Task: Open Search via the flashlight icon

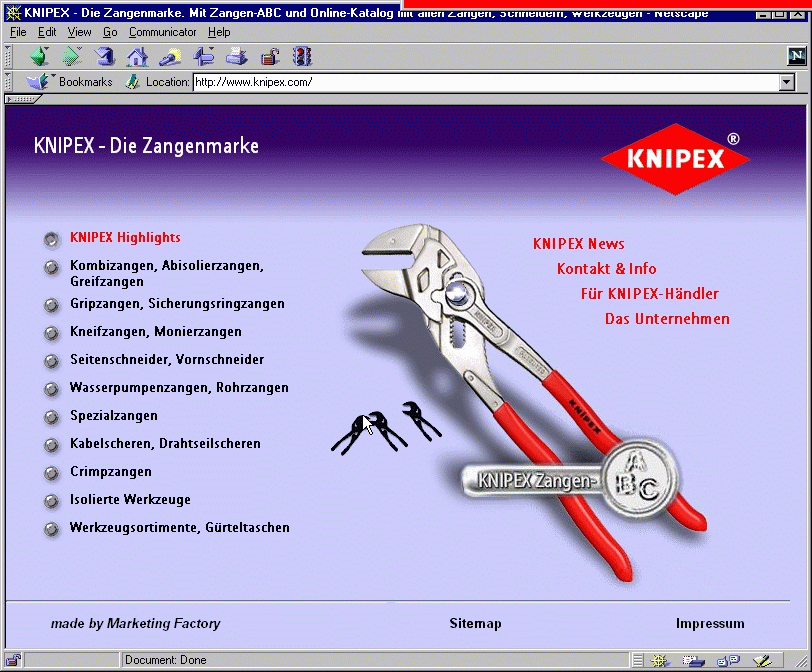Action: [170, 56]
